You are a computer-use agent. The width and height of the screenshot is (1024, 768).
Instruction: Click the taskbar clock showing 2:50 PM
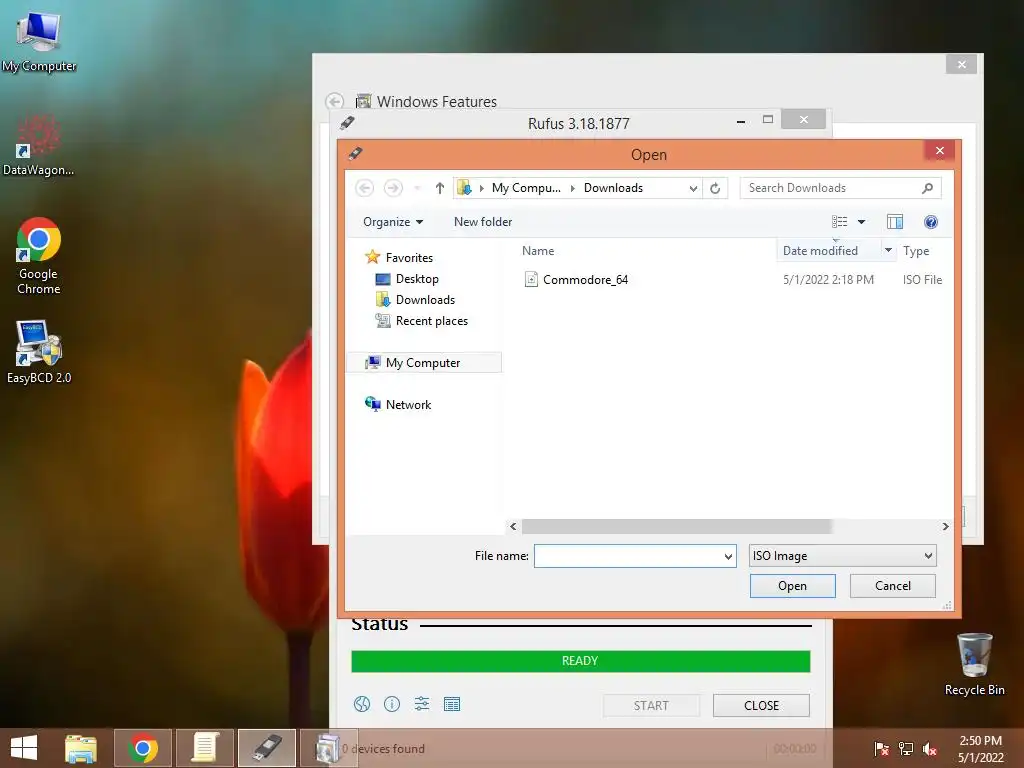point(980,749)
